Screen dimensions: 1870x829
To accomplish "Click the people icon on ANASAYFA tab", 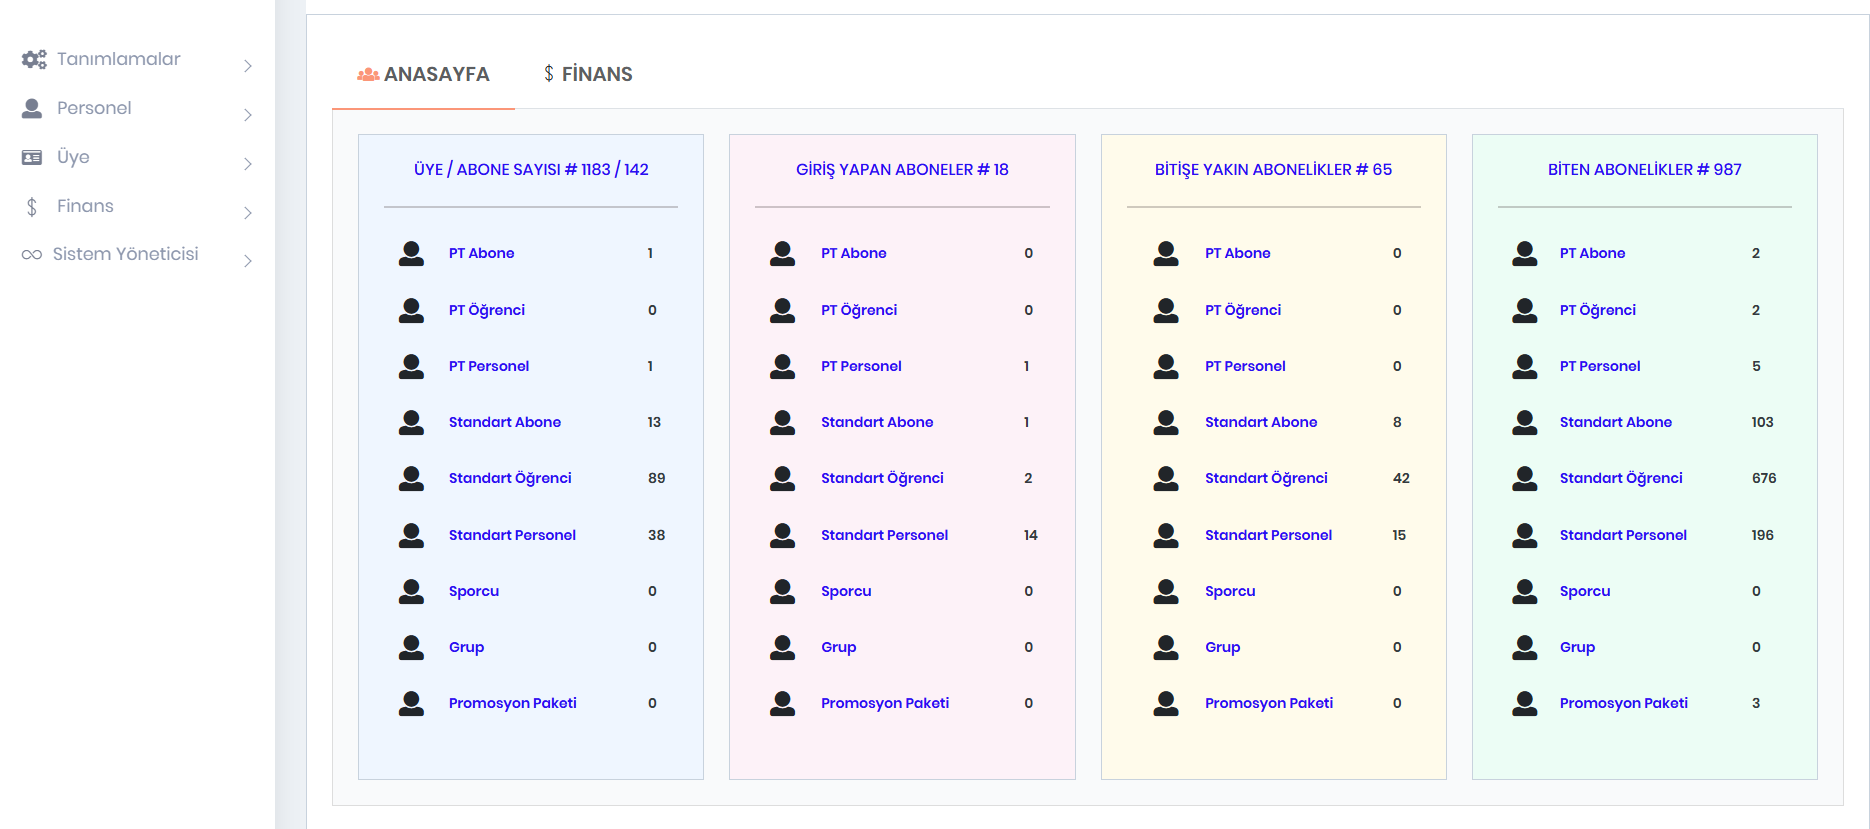I will point(368,74).
